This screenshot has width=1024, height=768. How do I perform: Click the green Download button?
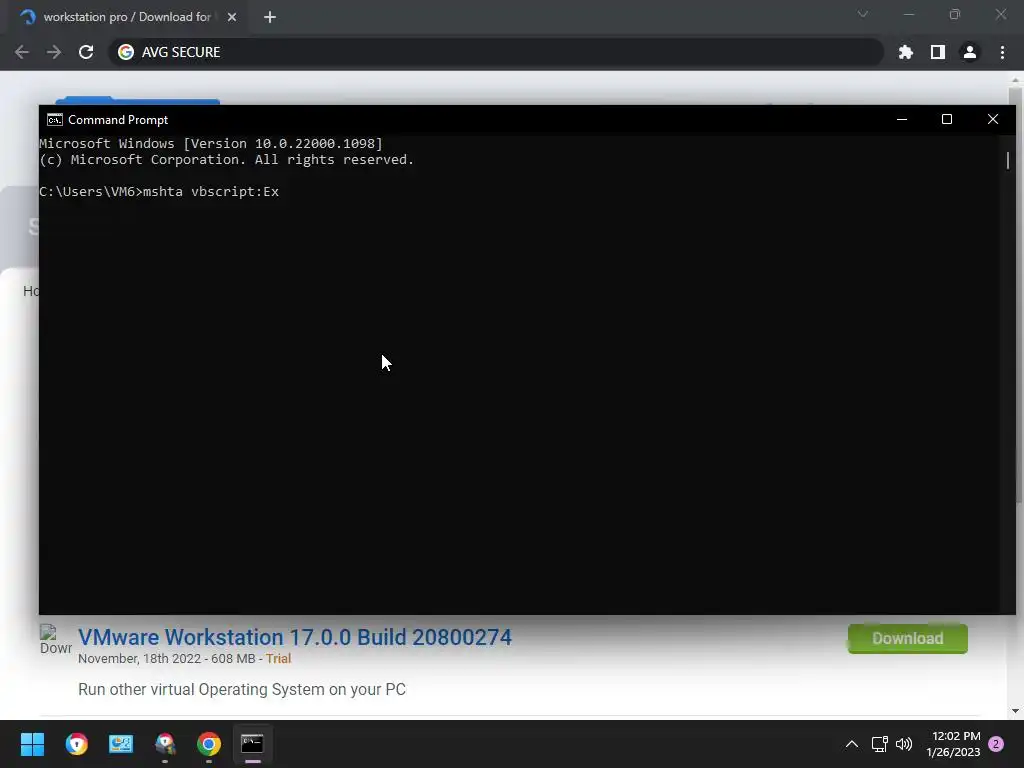coord(908,639)
